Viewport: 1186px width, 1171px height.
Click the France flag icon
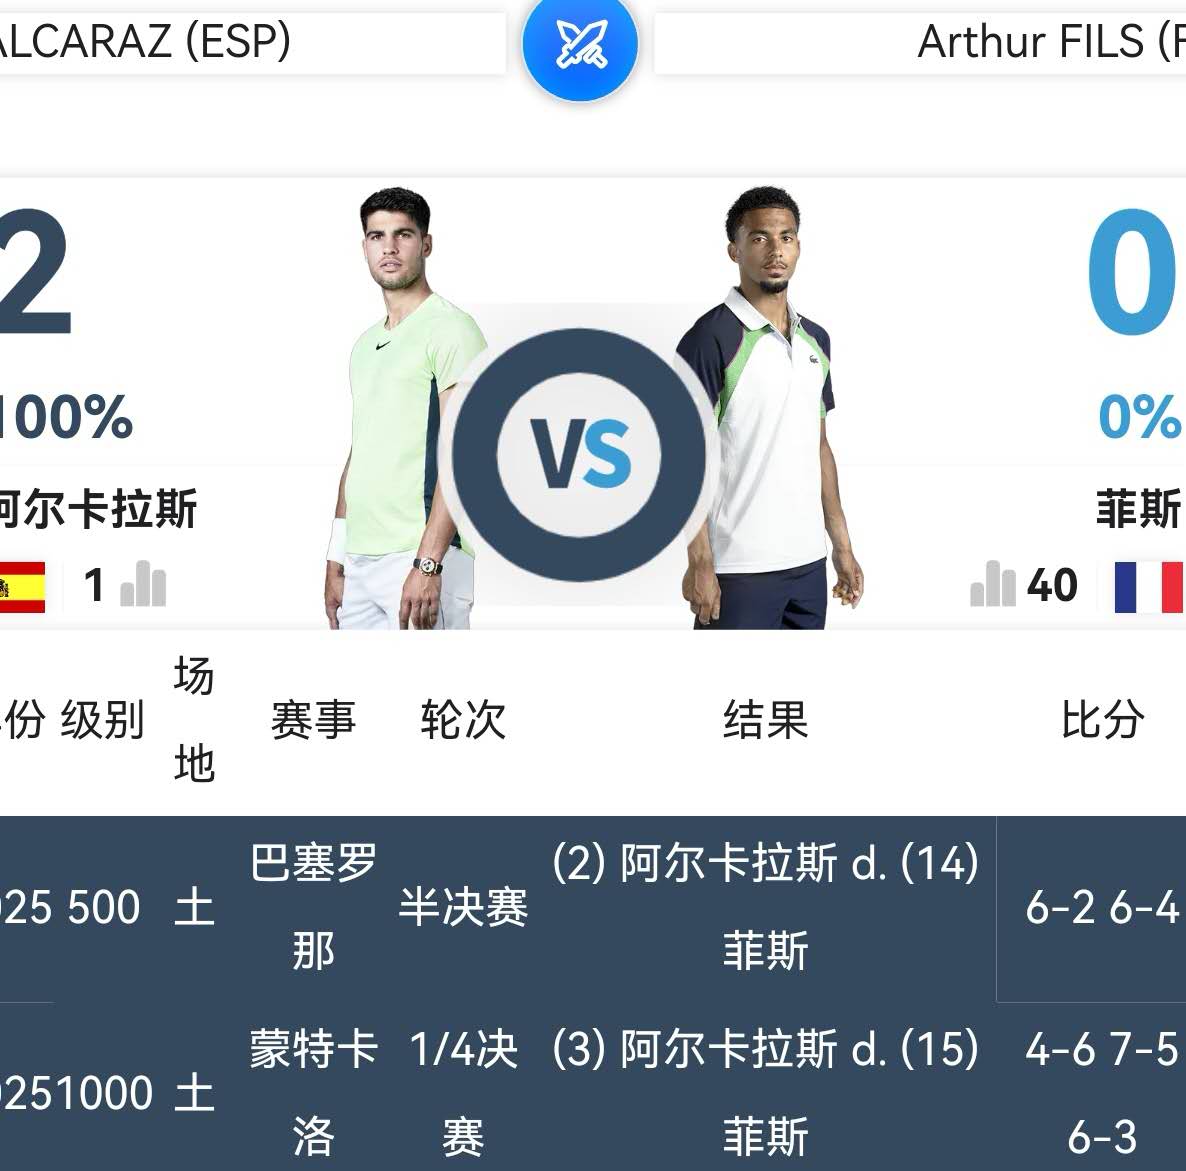(1150, 586)
